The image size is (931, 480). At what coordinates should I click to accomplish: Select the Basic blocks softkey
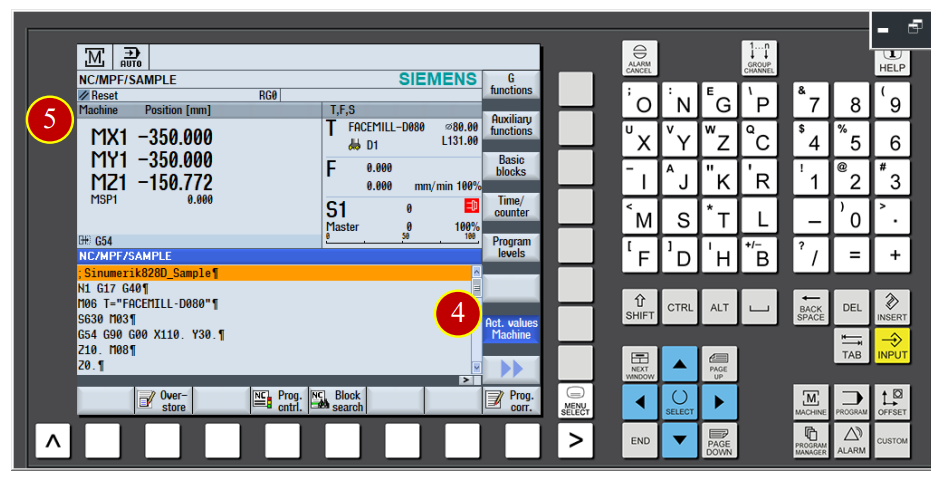click(511, 166)
